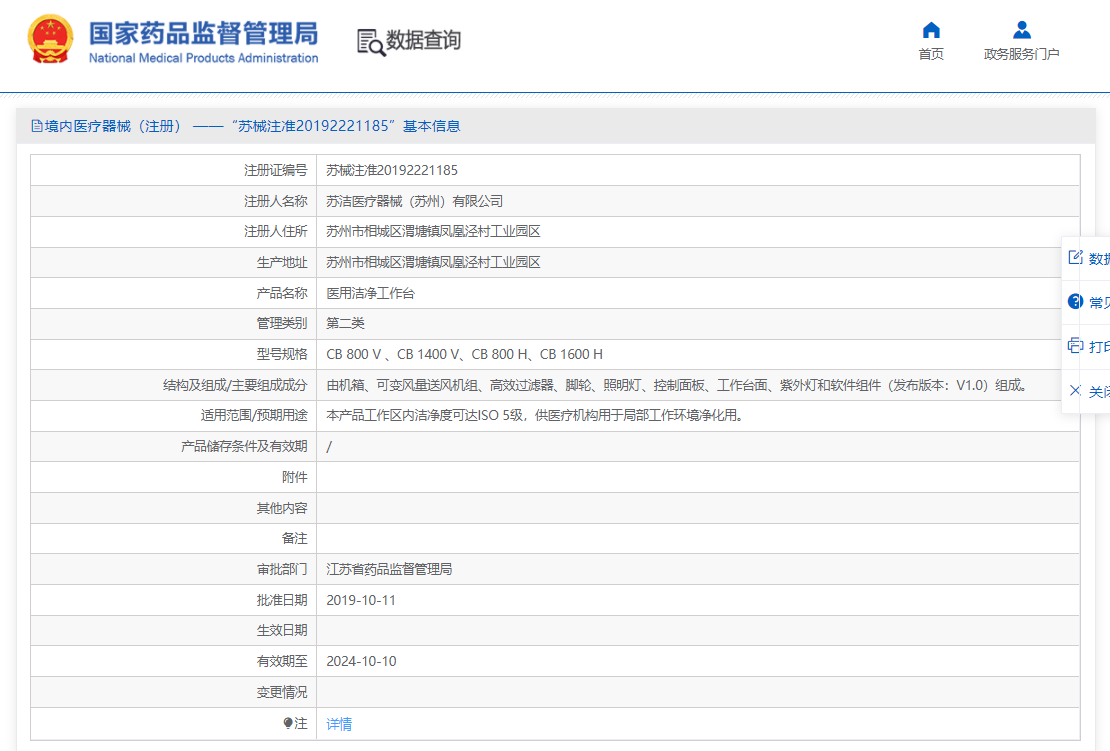Screen dimensions: 1110x751
Task: Click the printer icon in side panel
Action: point(1075,346)
